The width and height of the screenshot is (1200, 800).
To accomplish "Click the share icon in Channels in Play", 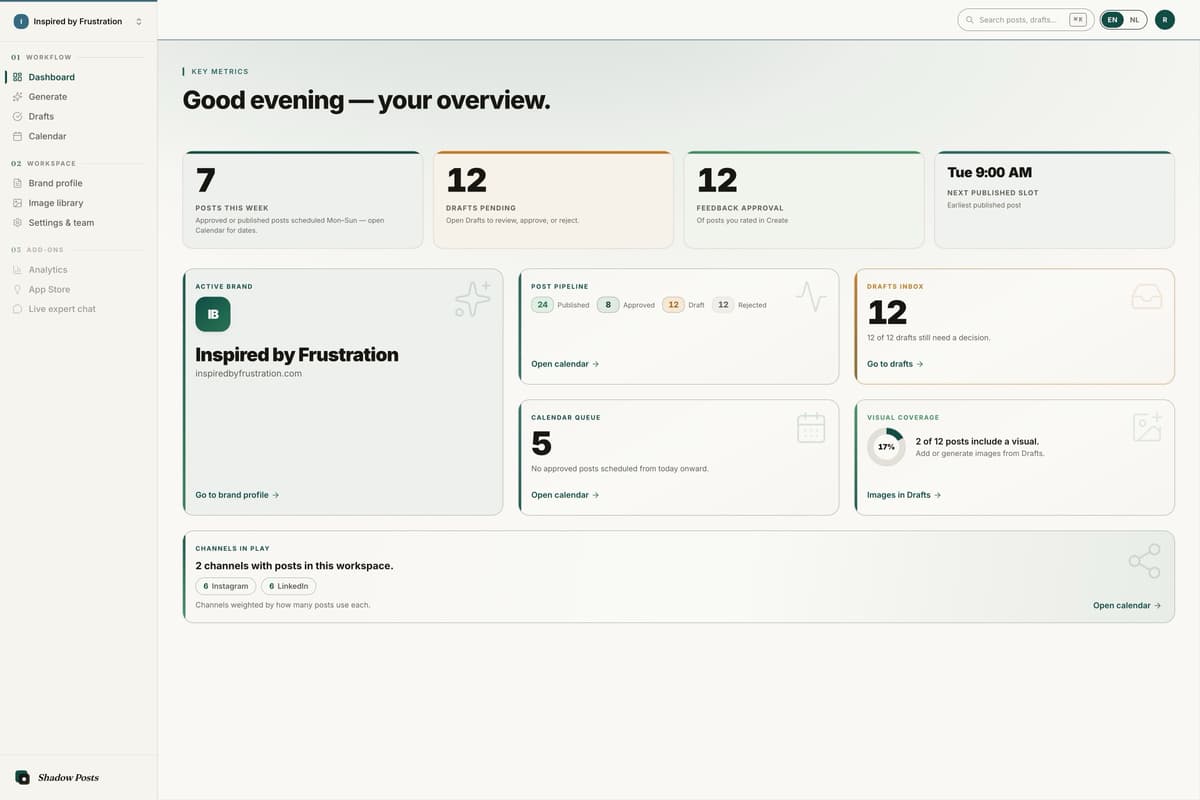I will 1145,561.
